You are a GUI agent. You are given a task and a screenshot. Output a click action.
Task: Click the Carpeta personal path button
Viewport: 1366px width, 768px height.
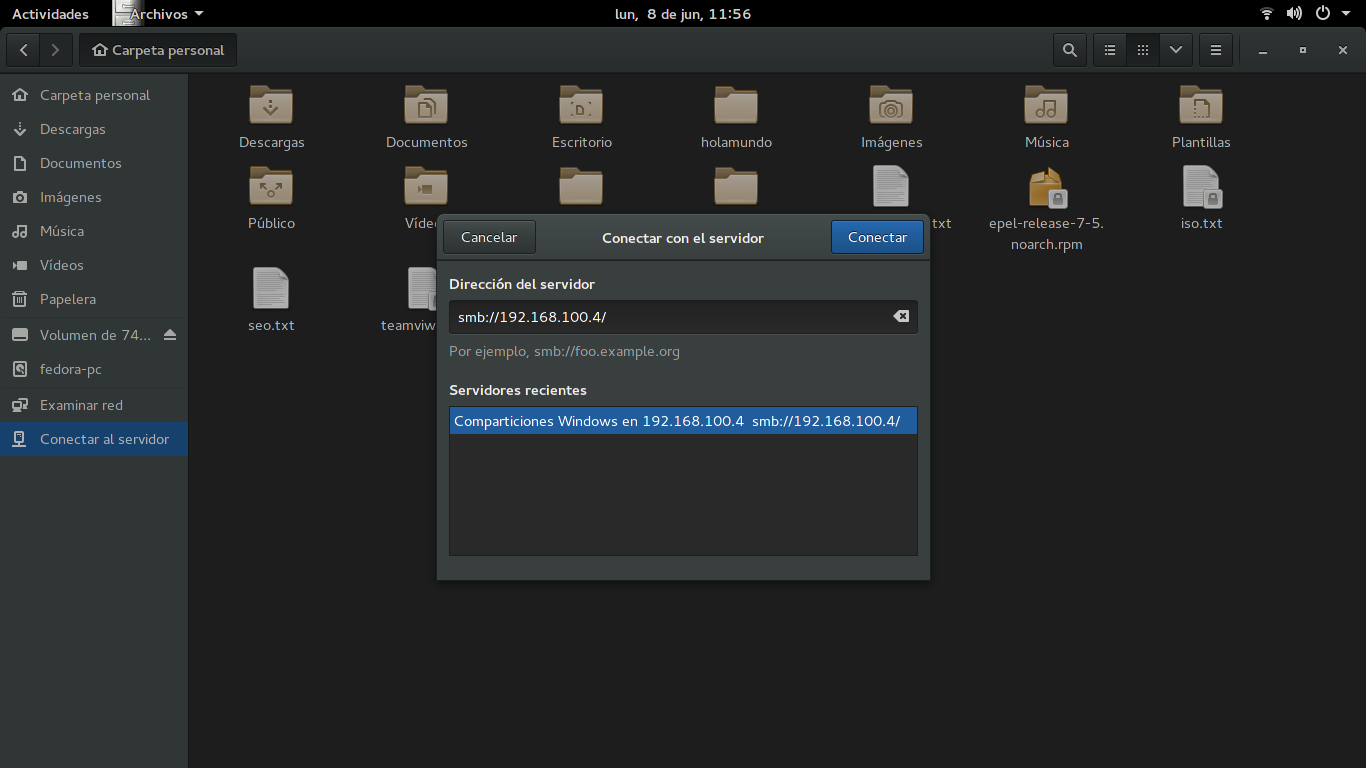(x=157, y=49)
